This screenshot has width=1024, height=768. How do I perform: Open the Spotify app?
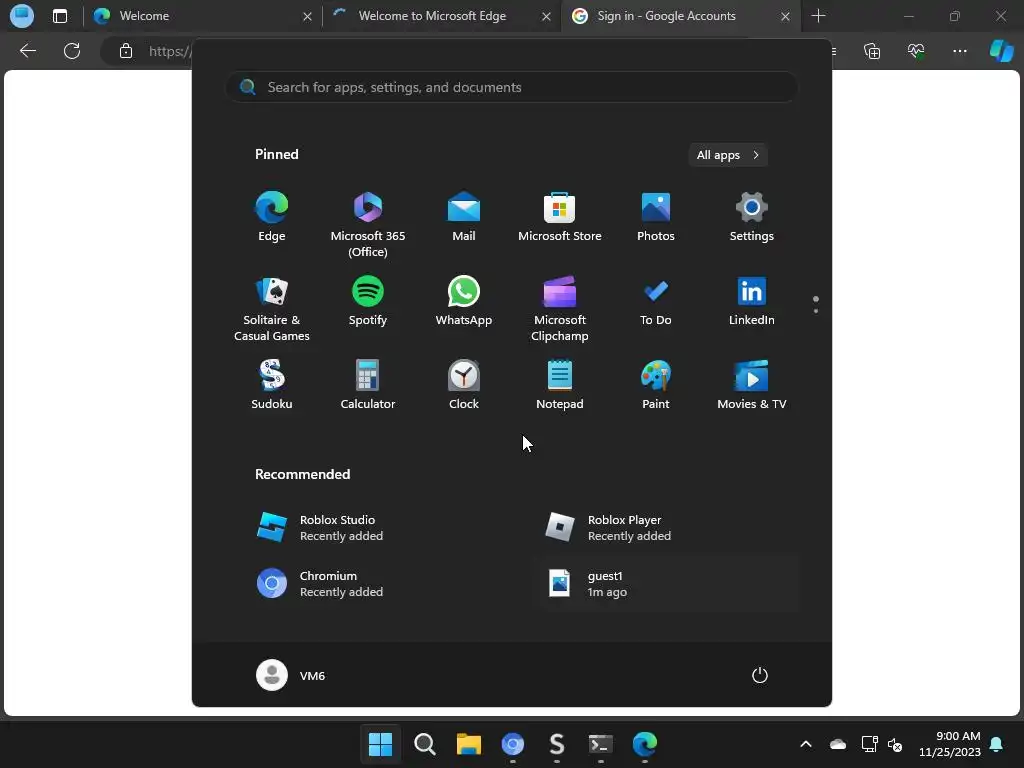tap(368, 301)
